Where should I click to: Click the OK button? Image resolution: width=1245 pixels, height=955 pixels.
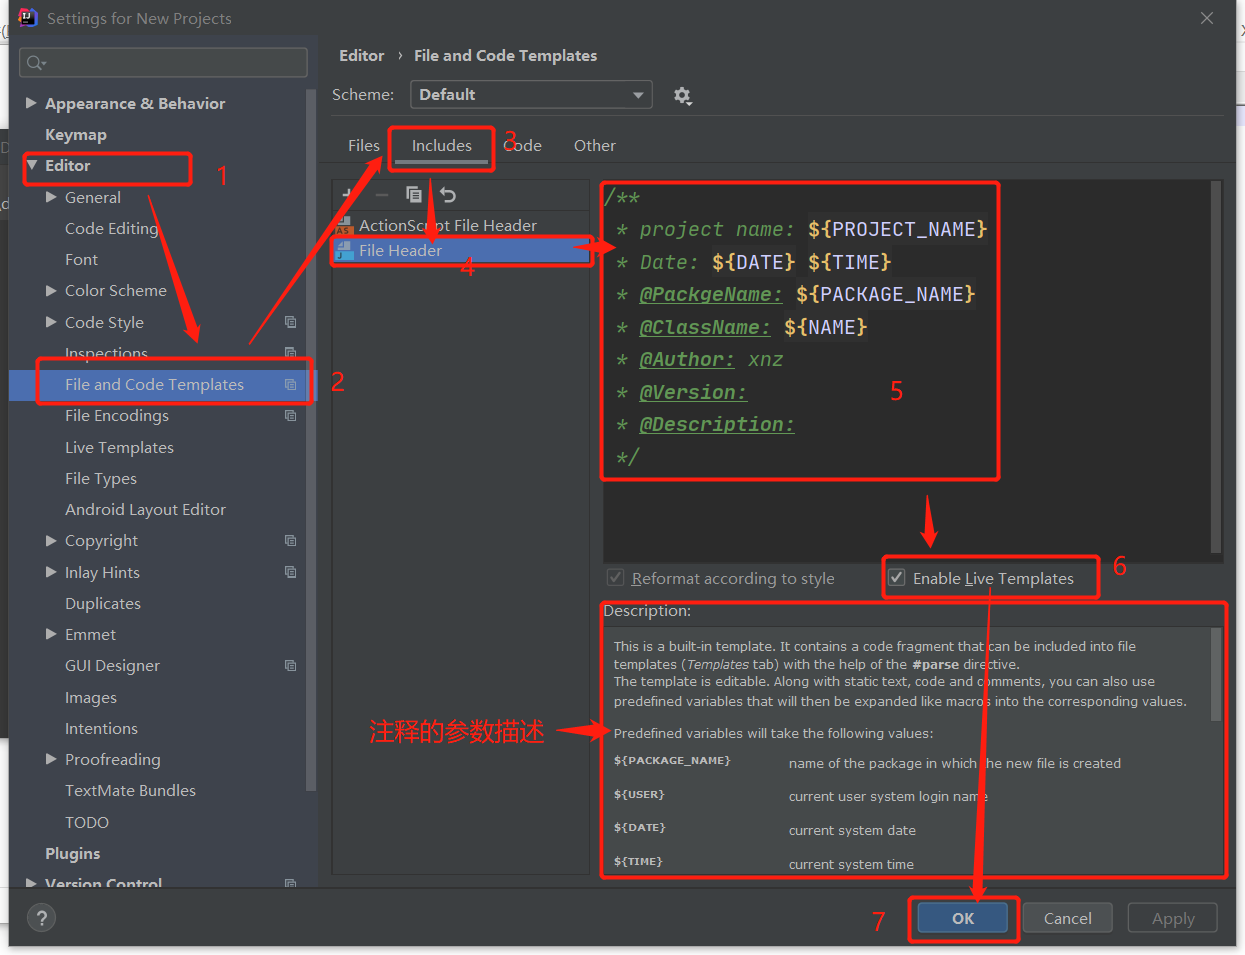click(x=962, y=918)
